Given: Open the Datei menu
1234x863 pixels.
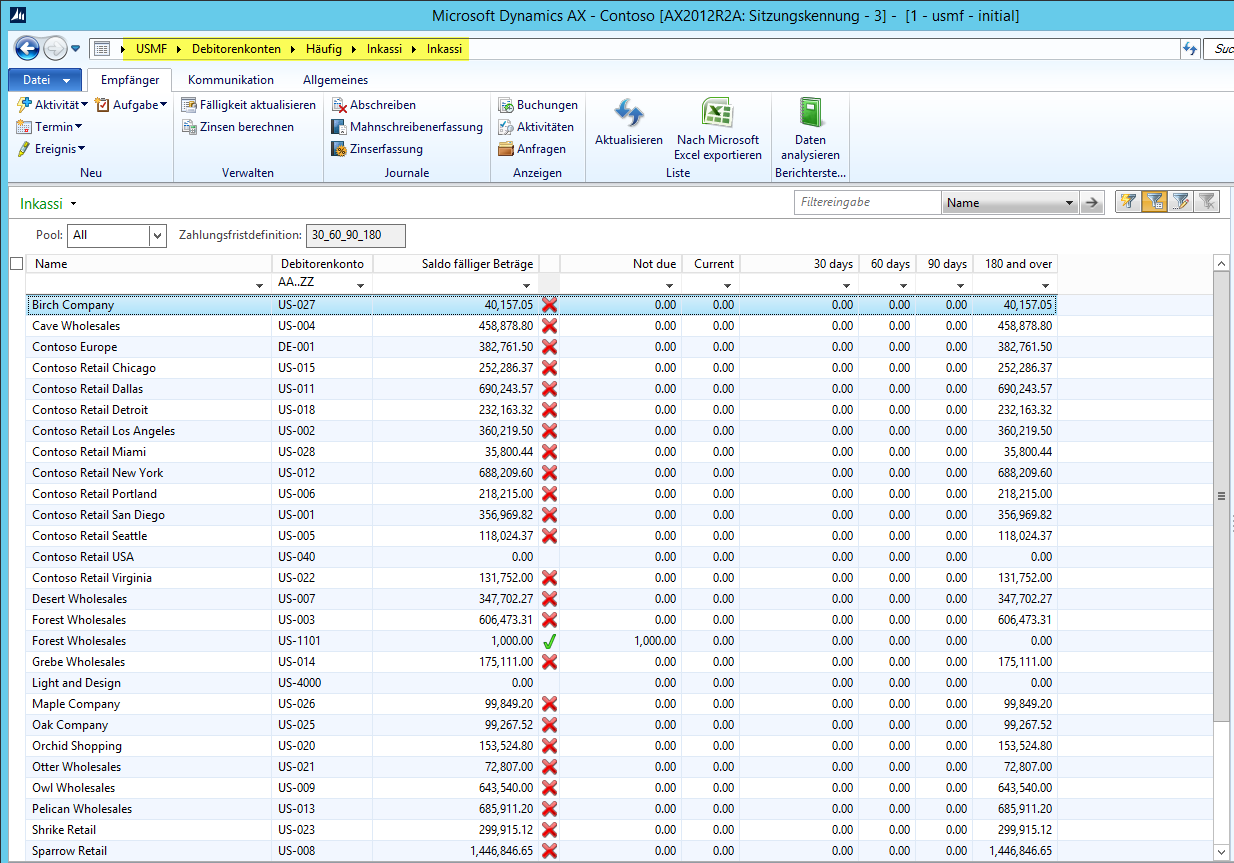Looking at the screenshot, I should [x=44, y=80].
